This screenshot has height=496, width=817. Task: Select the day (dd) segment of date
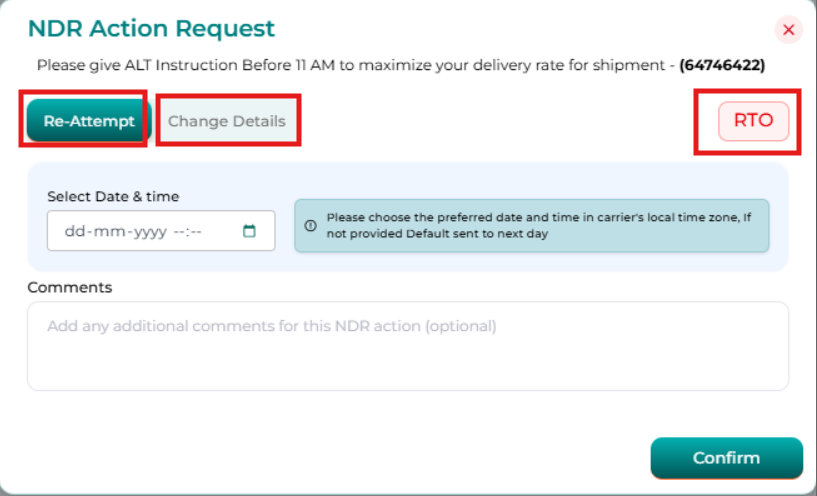click(73, 231)
